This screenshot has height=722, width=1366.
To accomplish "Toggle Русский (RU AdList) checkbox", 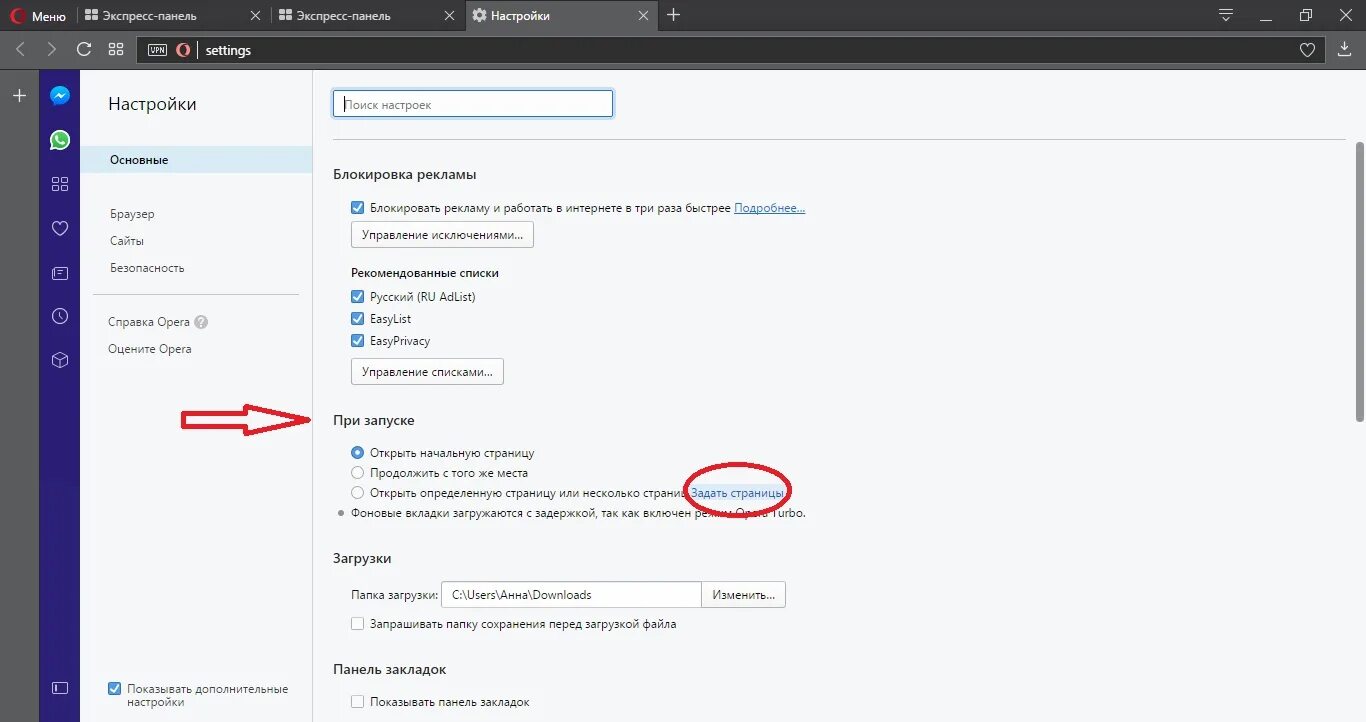I will [357, 297].
